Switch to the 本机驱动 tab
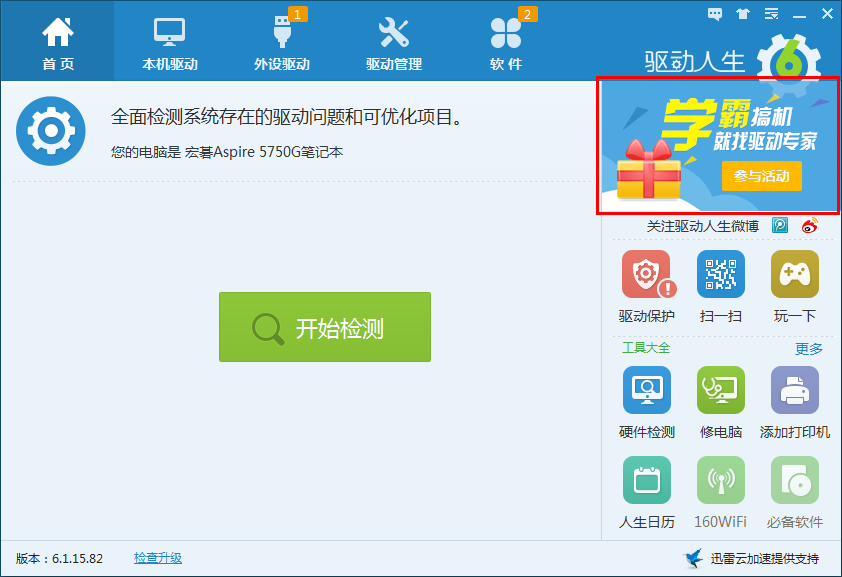 [170, 41]
